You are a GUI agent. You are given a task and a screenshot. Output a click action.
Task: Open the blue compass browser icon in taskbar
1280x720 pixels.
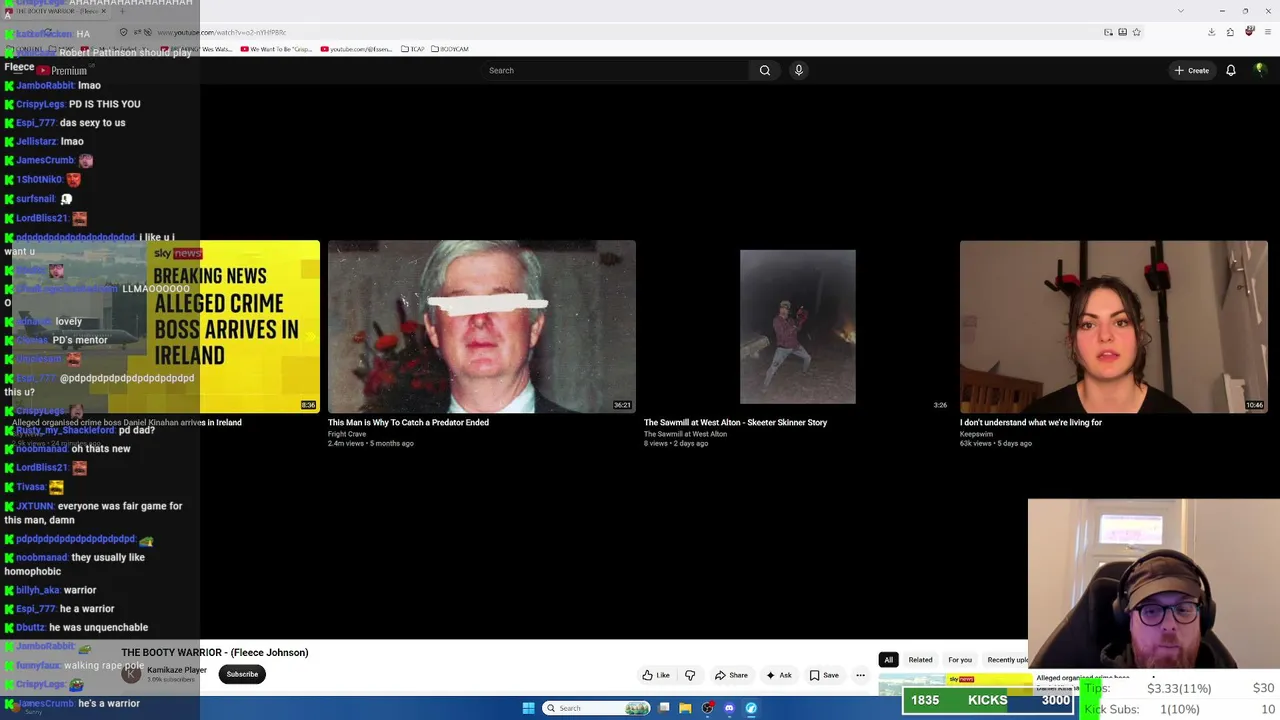751,708
